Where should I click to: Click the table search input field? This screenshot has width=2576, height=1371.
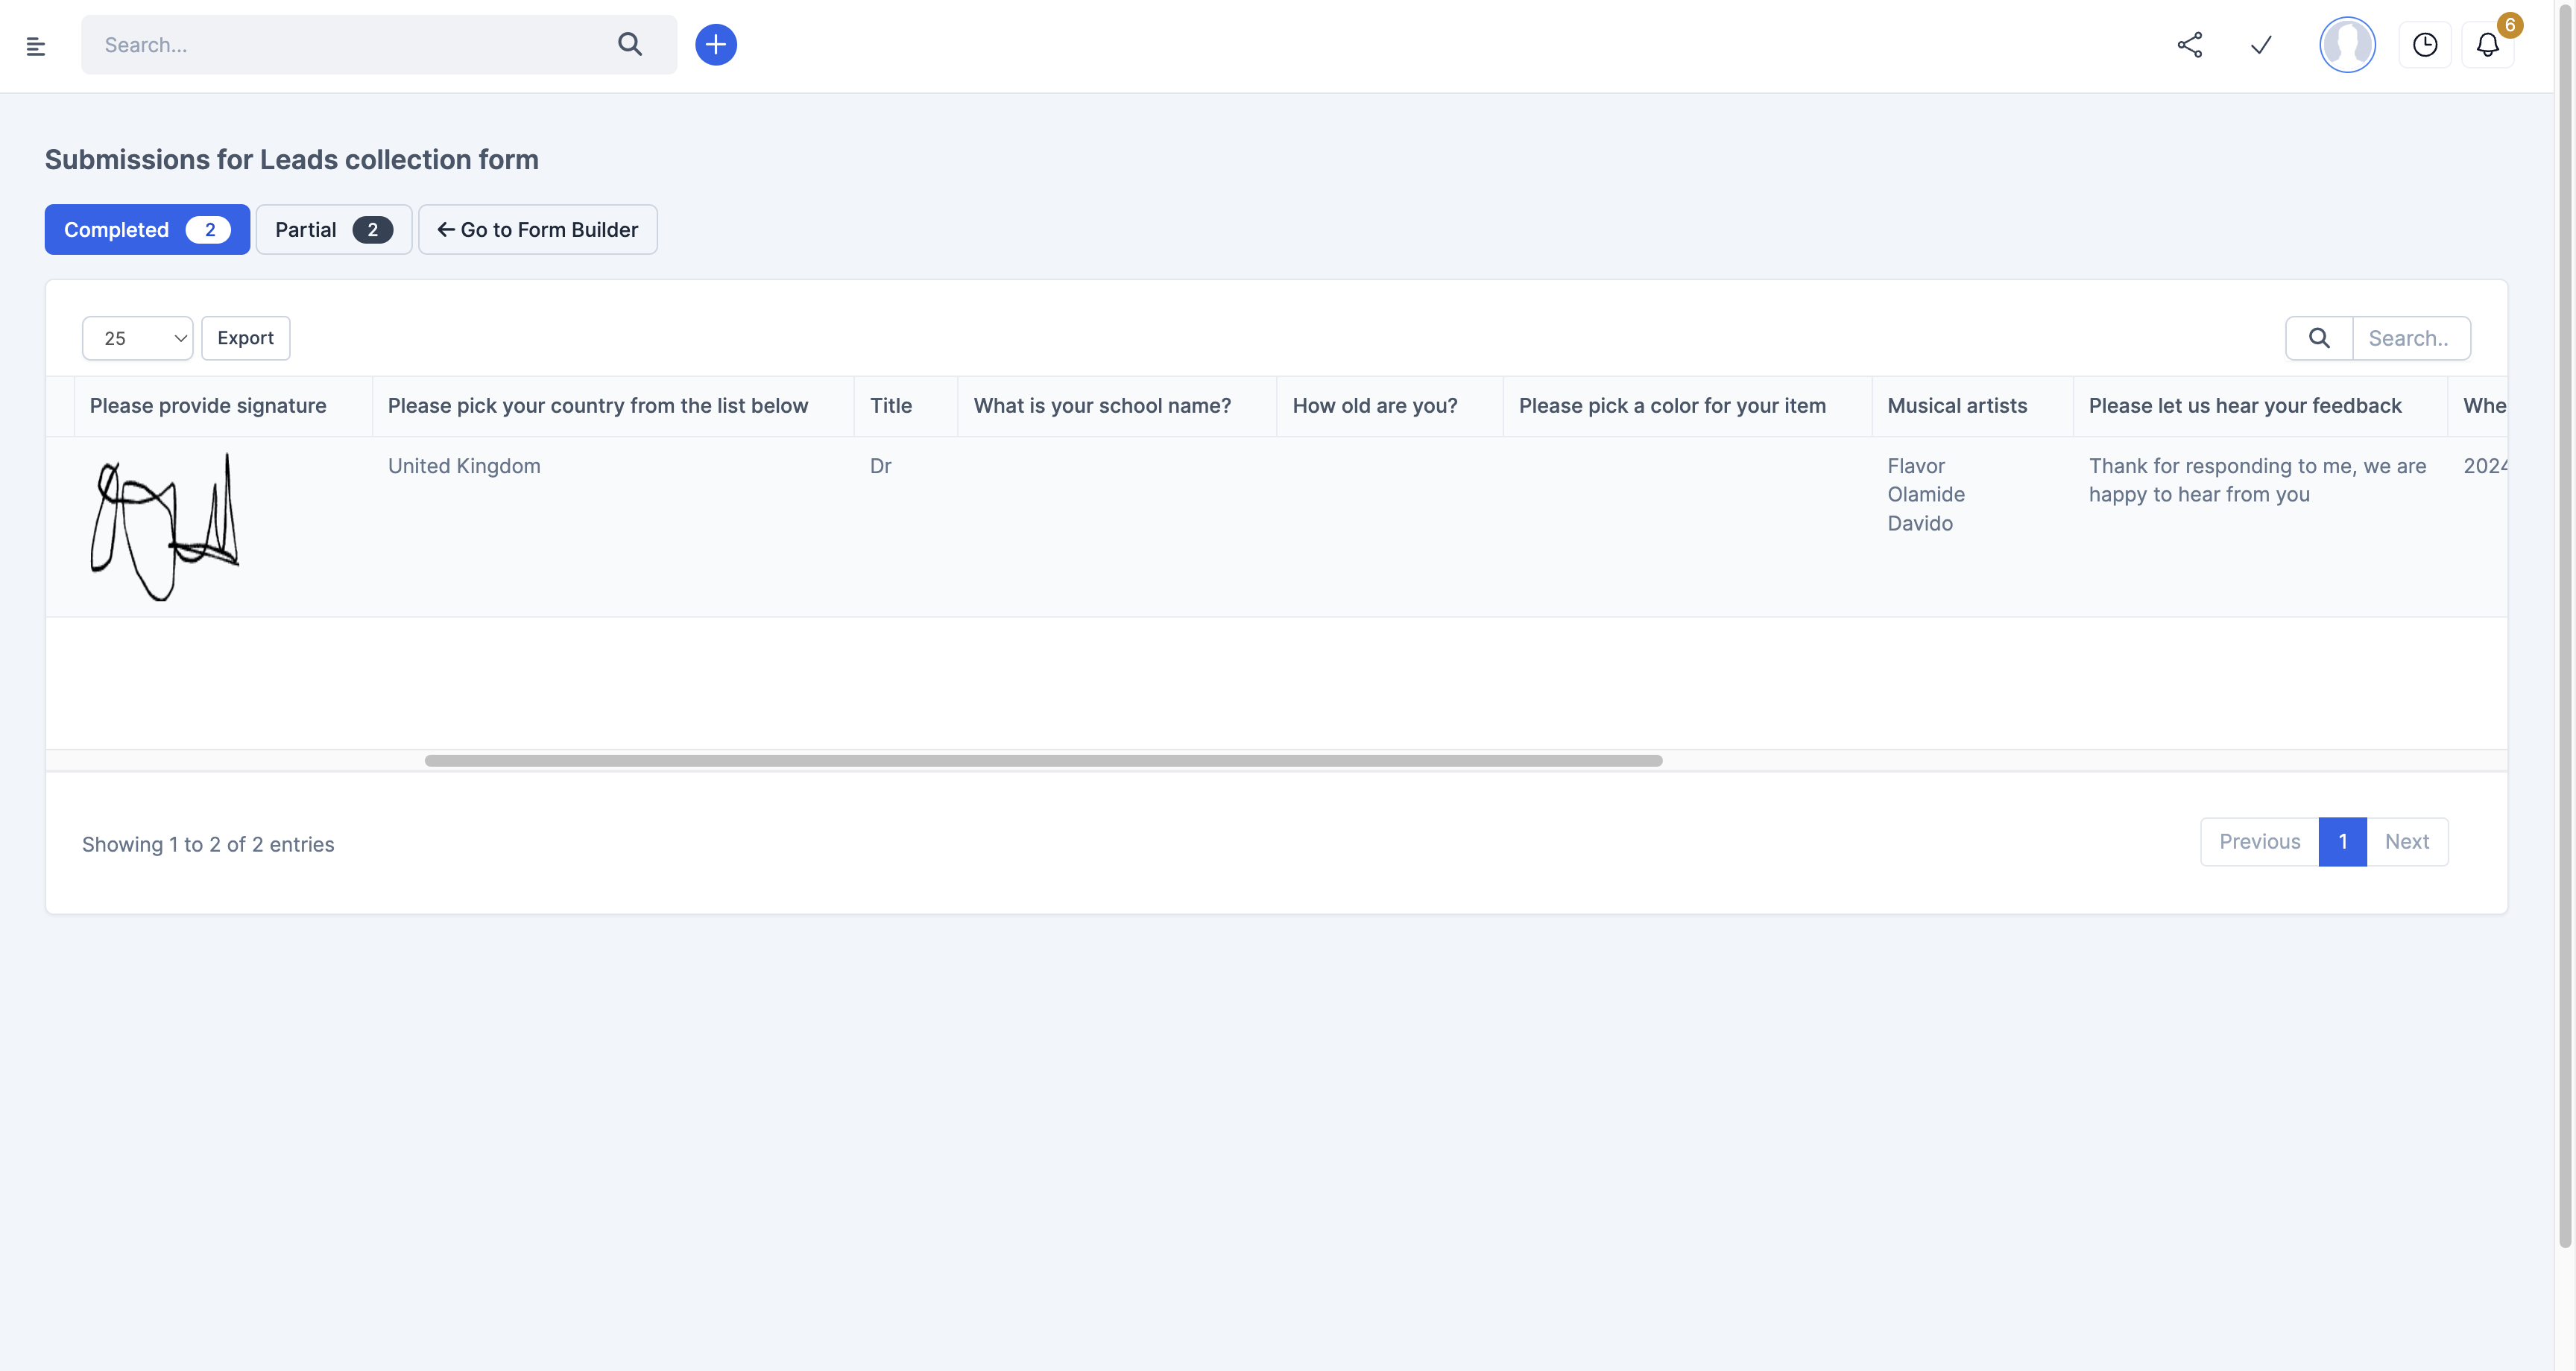(2412, 338)
